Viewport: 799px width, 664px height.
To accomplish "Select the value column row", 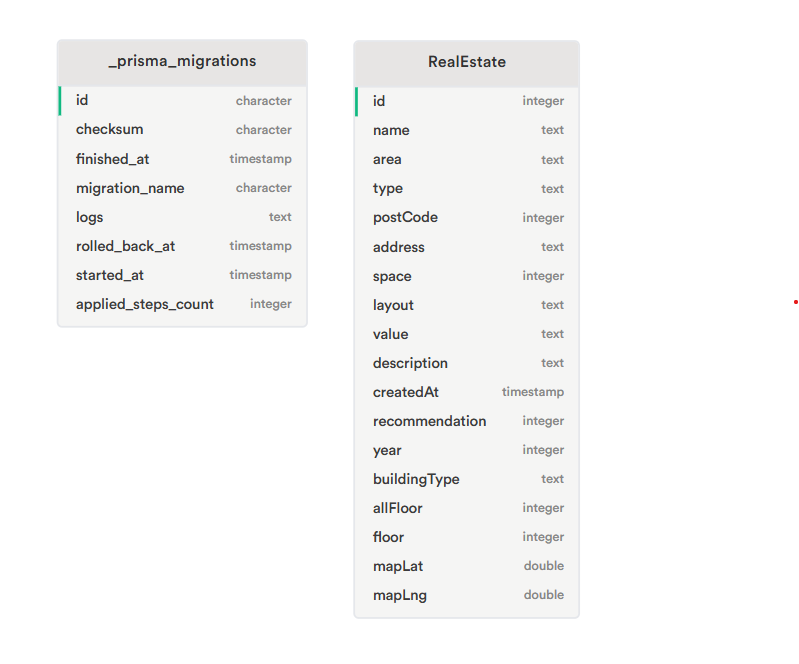I will pos(467,334).
